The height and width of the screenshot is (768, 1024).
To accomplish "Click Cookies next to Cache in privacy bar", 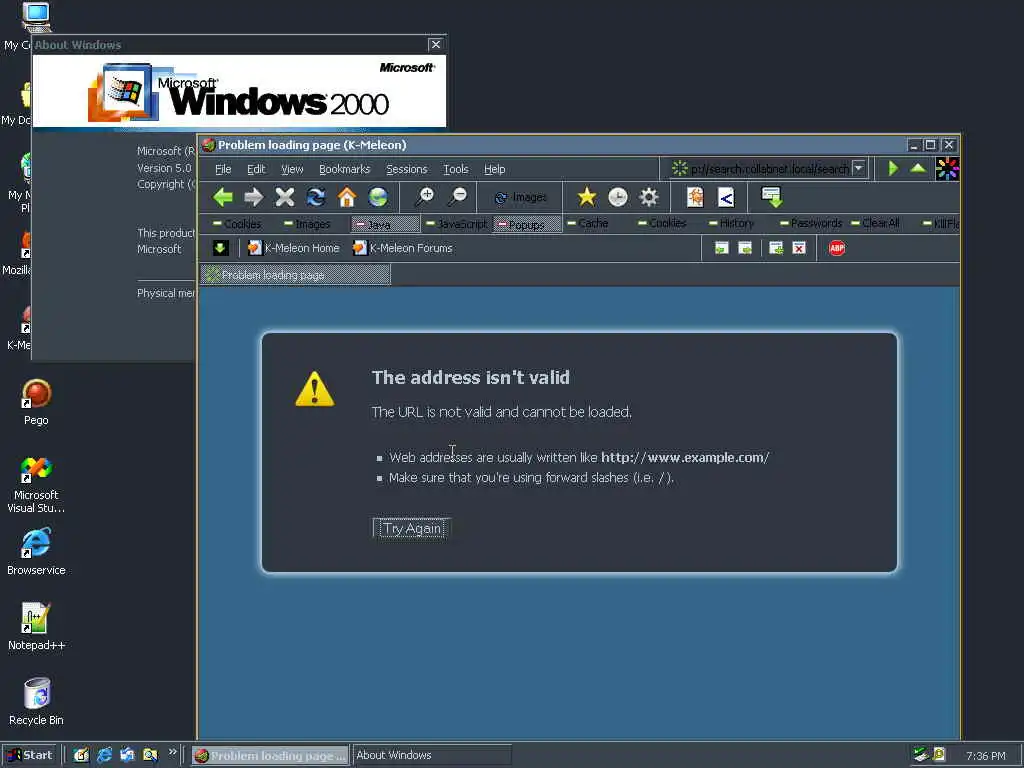I will pyautogui.click(x=662, y=223).
